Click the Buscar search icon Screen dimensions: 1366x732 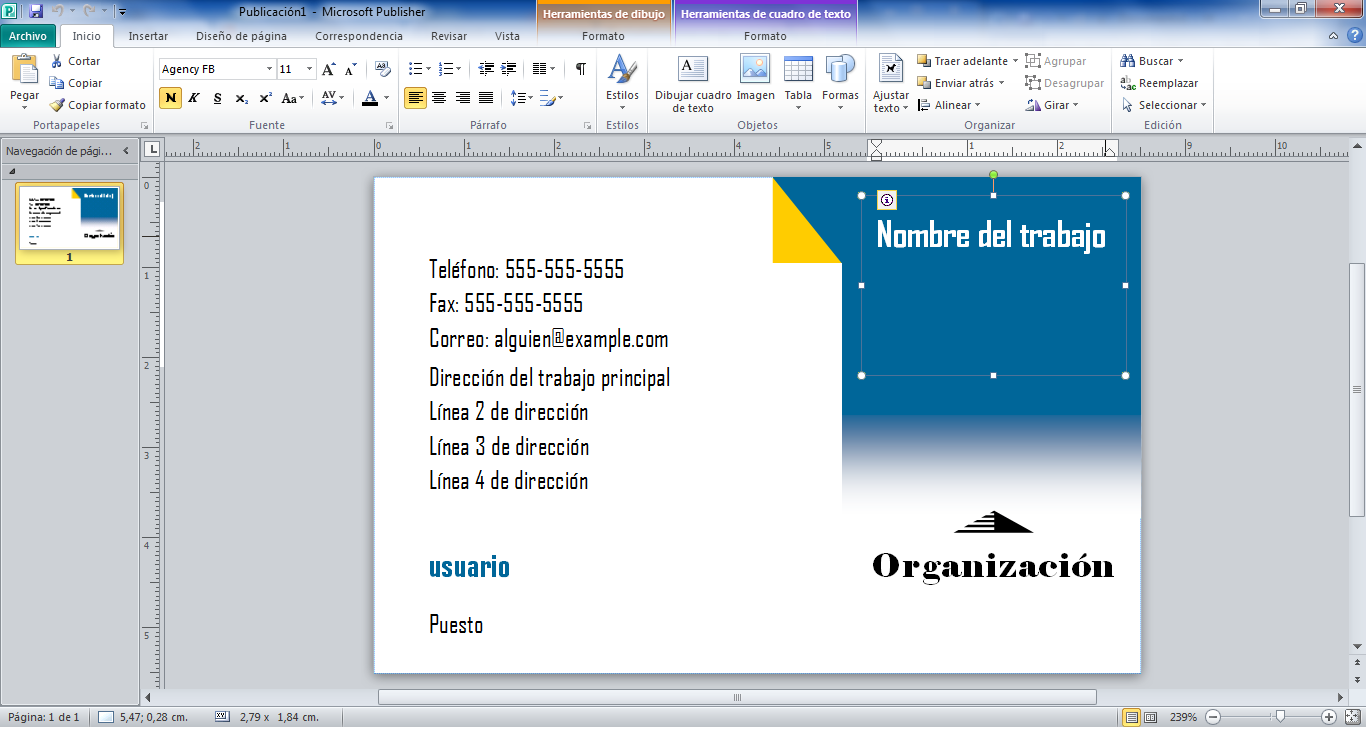[x=1128, y=60]
